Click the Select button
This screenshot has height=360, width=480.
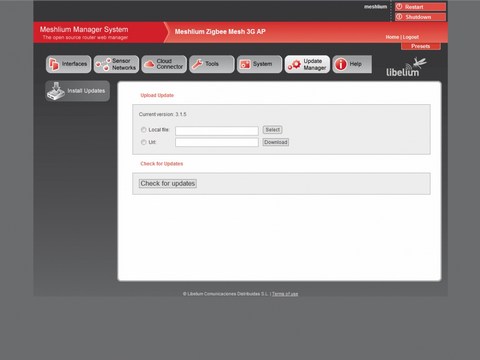[273, 130]
